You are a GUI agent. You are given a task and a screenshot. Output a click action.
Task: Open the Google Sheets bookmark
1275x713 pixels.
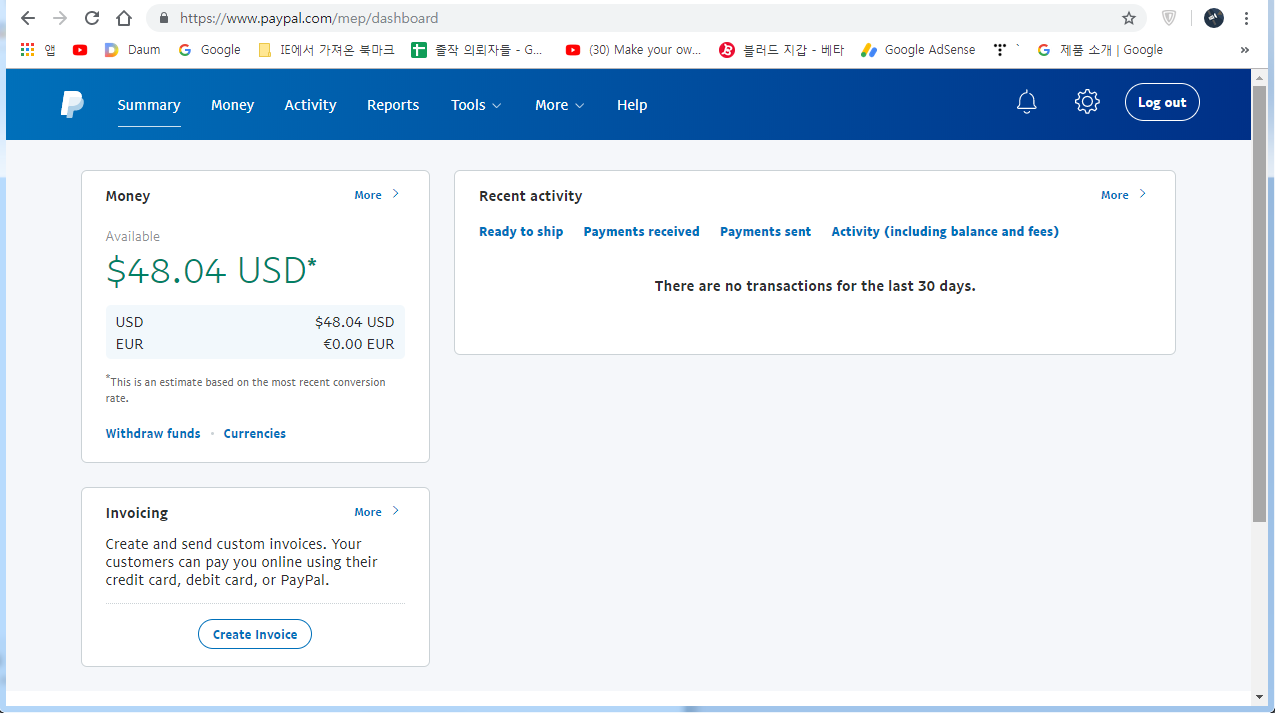477,50
